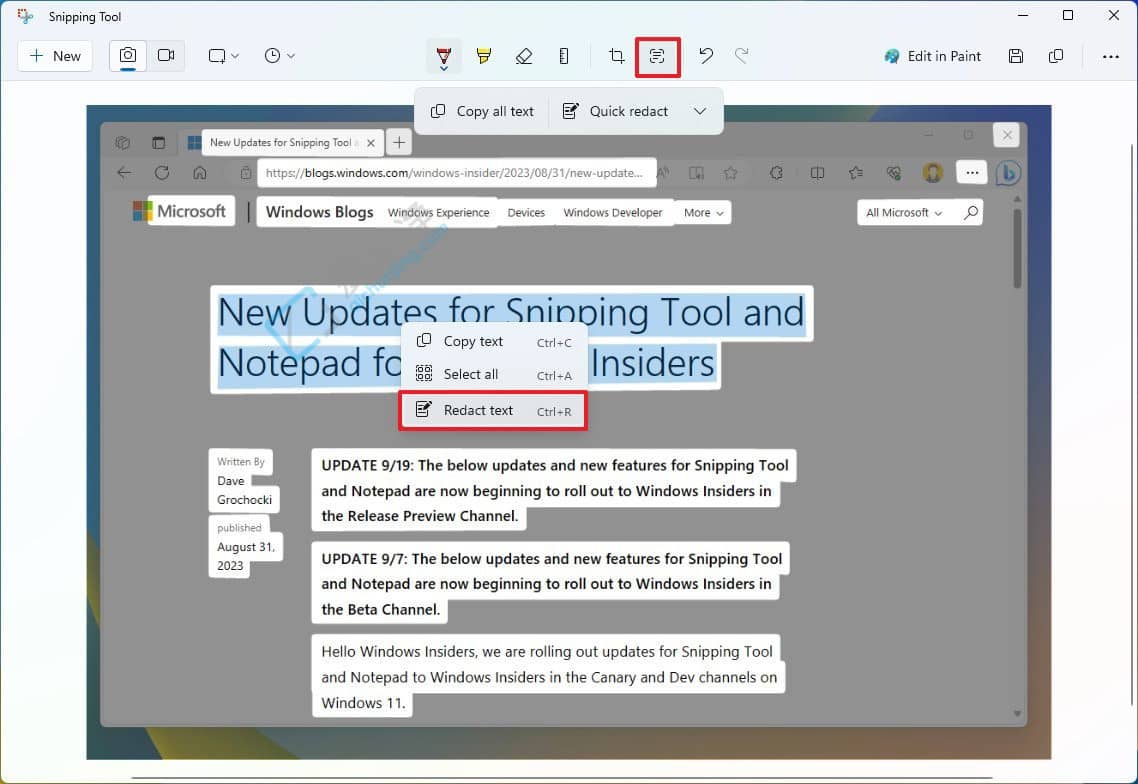Viewport: 1138px width, 784px height.
Task: Toggle the Ruler tool
Action: coord(564,56)
